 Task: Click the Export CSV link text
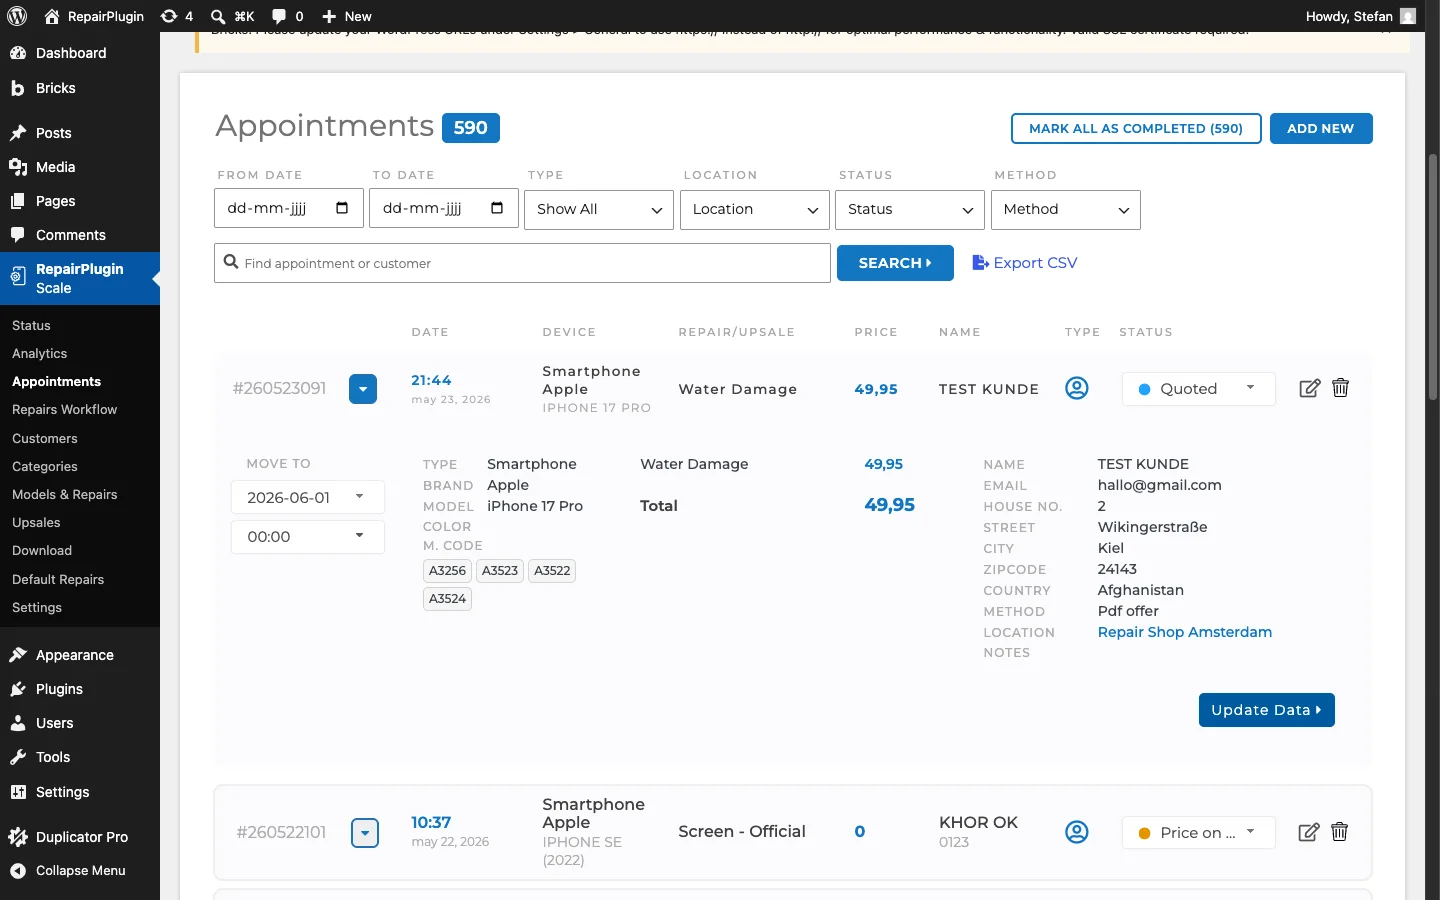click(1035, 262)
